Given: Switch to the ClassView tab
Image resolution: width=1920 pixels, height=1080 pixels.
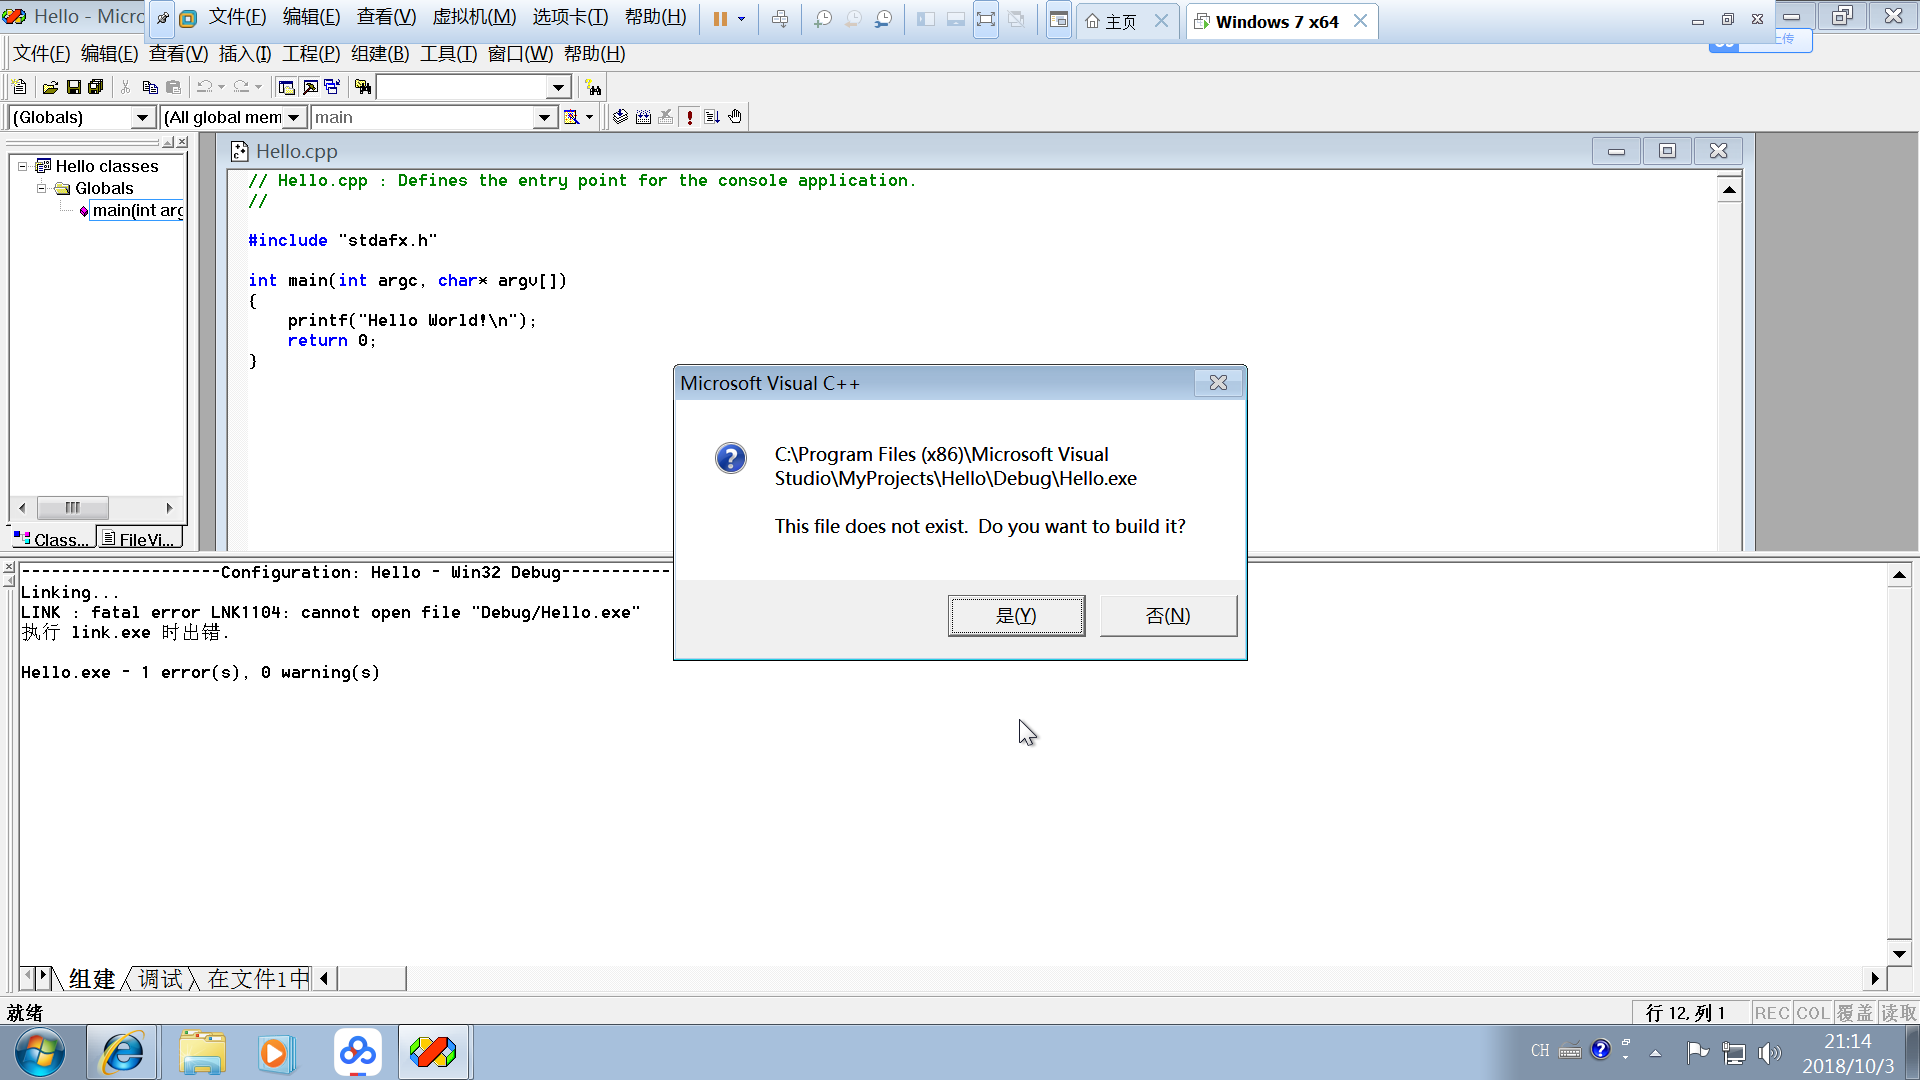Looking at the screenshot, I should click(52, 539).
